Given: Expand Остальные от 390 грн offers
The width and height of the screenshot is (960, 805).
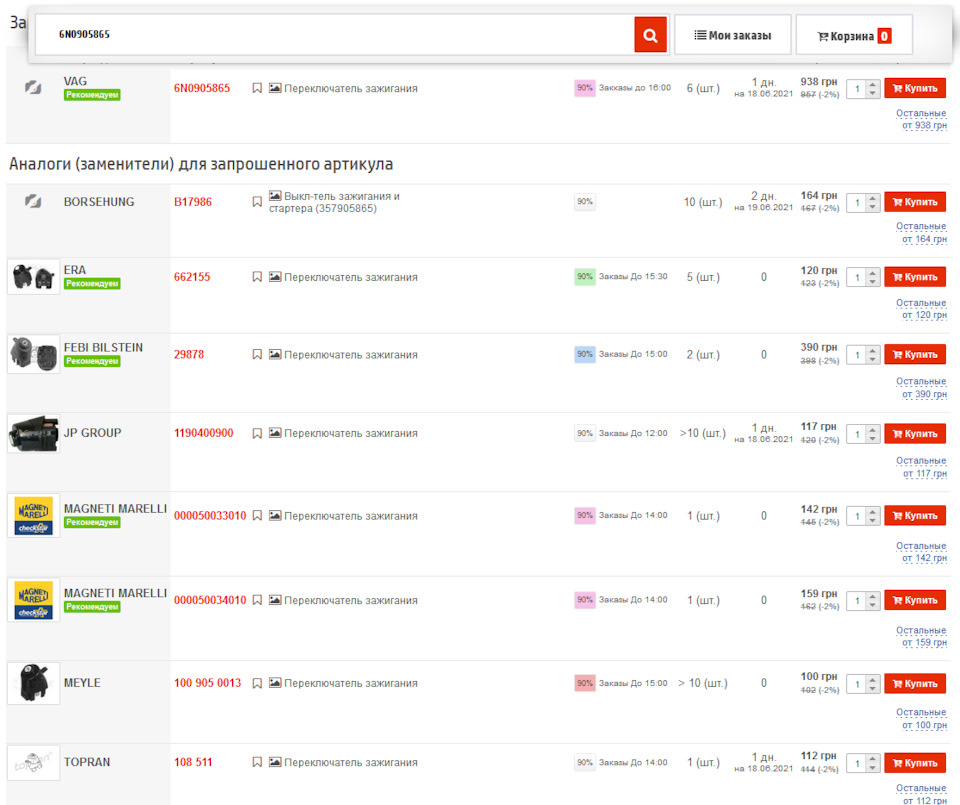Looking at the screenshot, I should (921, 388).
